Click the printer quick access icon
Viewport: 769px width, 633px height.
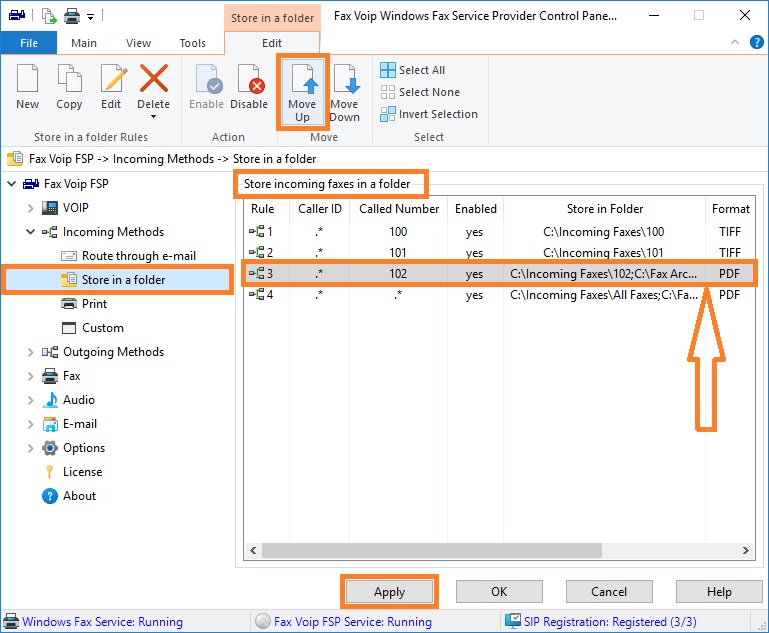pyautogui.click(x=72, y=16)
